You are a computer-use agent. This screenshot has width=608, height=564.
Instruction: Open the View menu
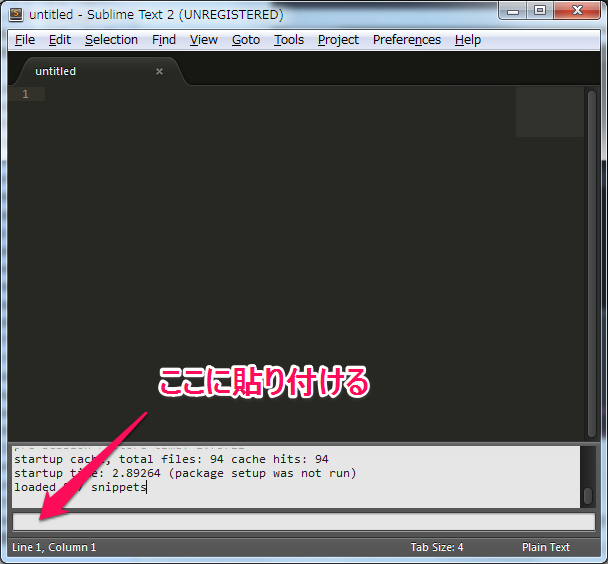click(x=204, y=40)
